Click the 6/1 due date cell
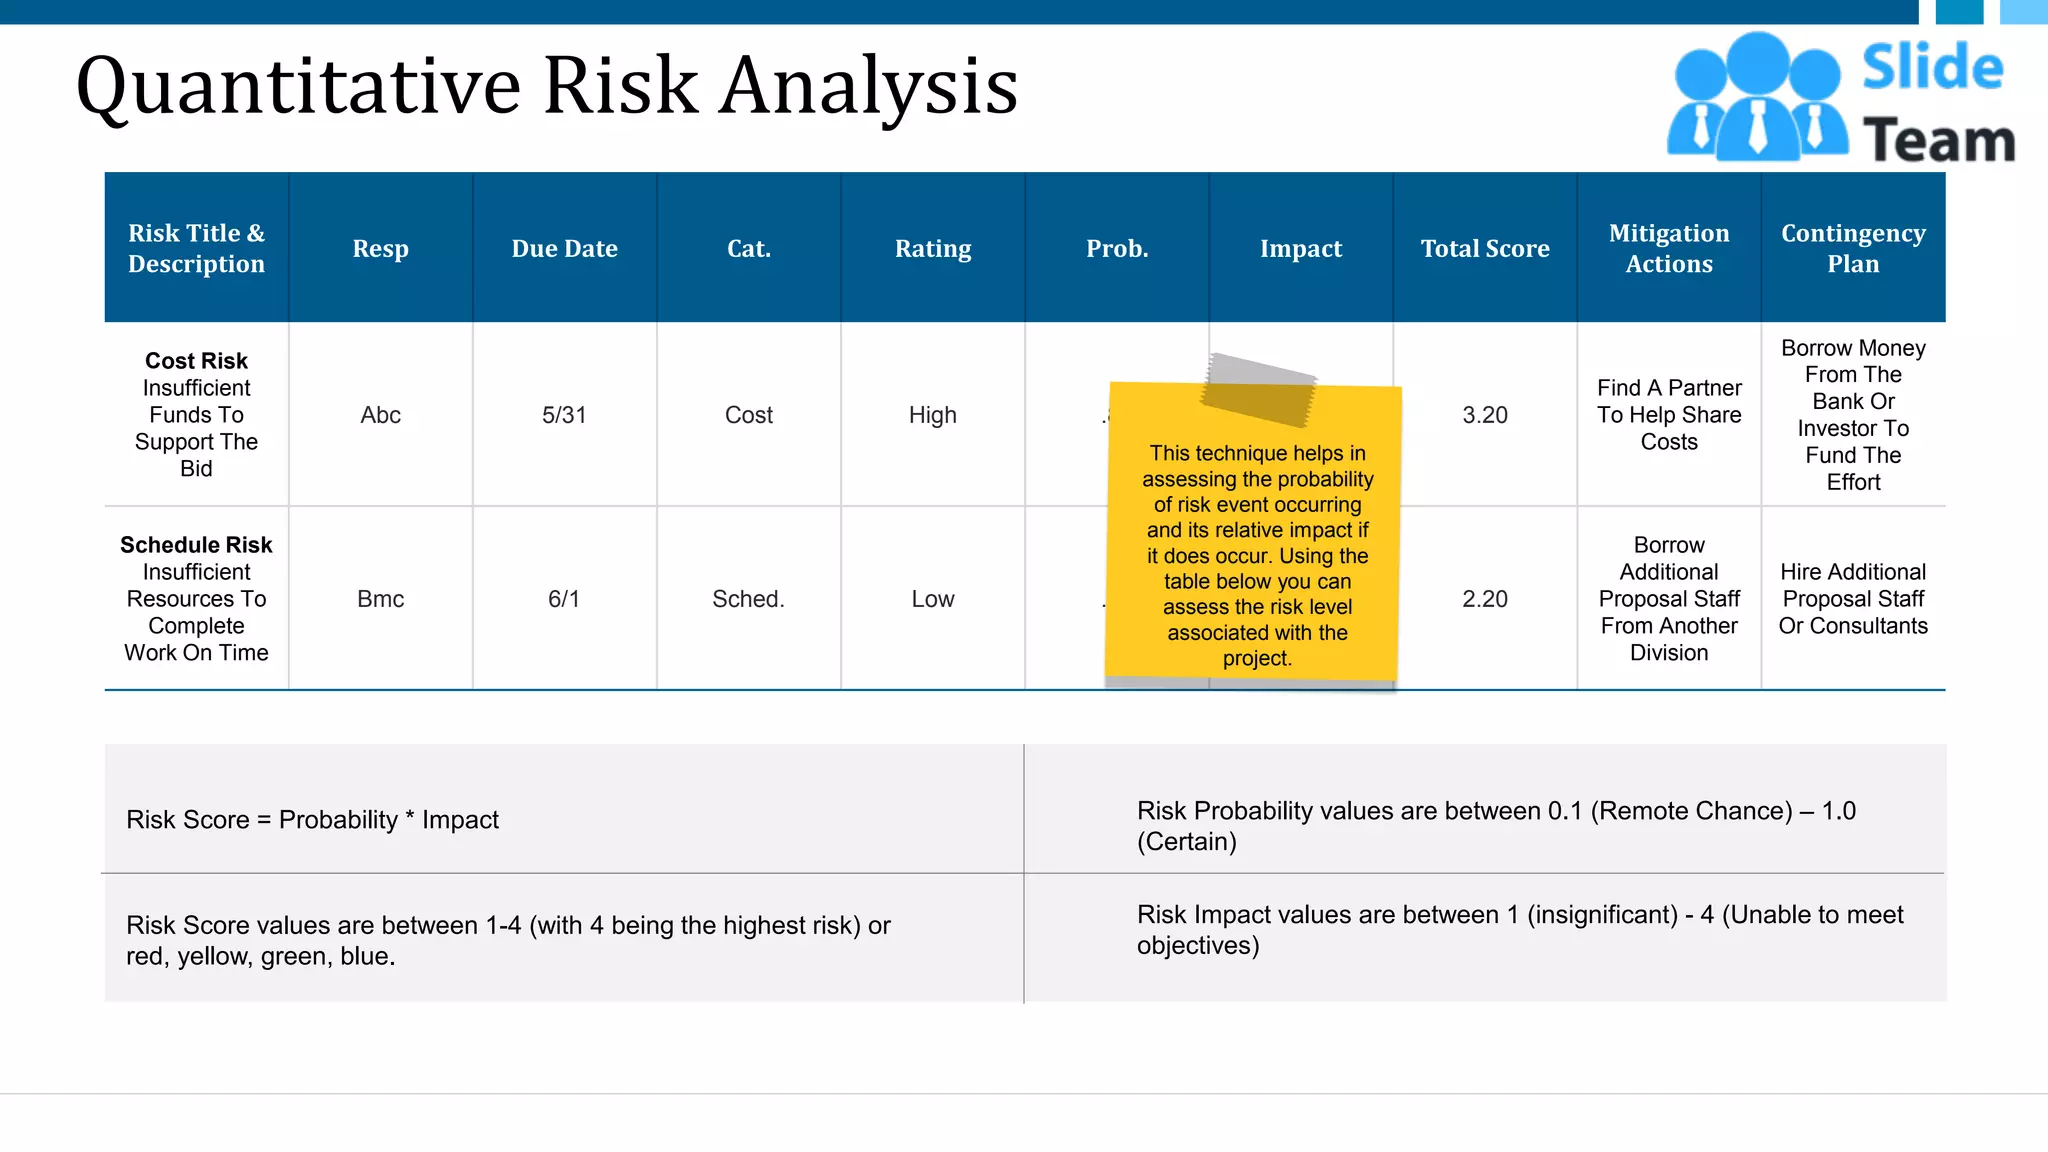The image size is (2048, 1152). tap(565, 598)
